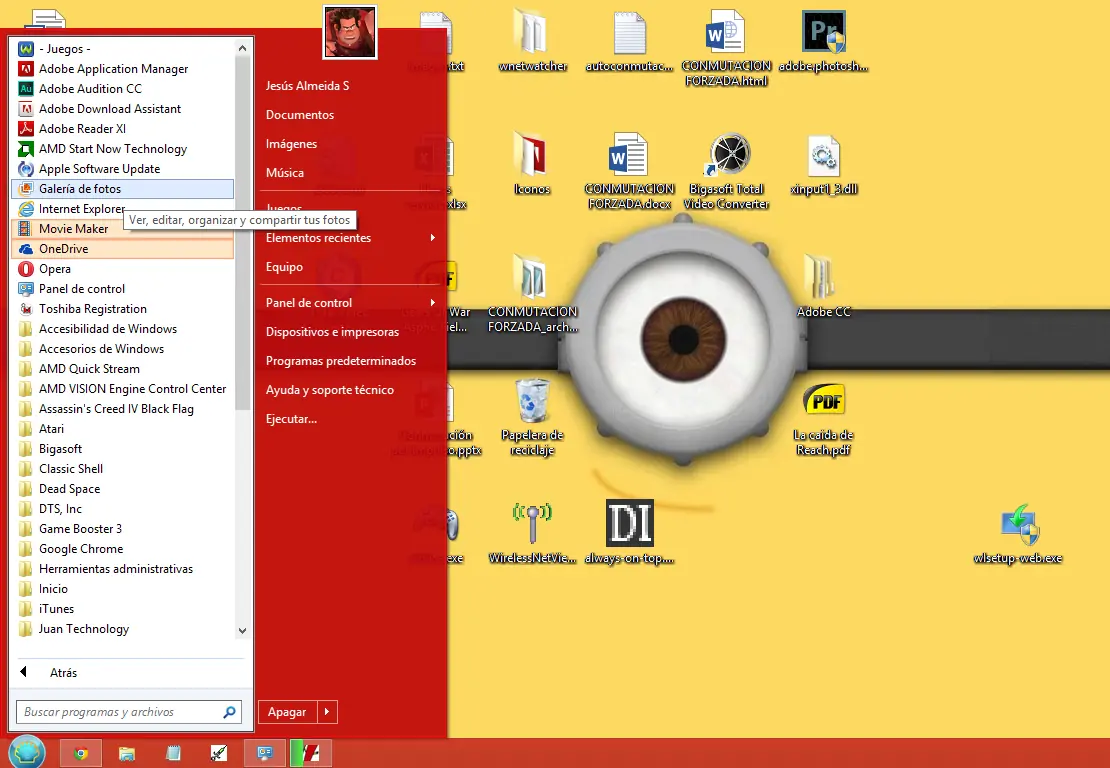Select CONMUTACION FORZADA.docx desktop file

click(629, 172)
